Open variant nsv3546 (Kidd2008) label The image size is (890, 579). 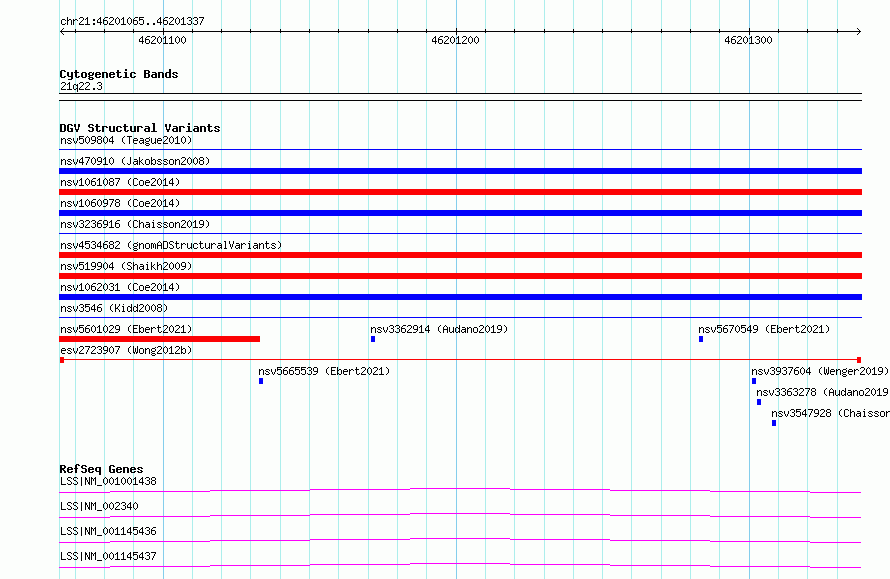point(114,308)
